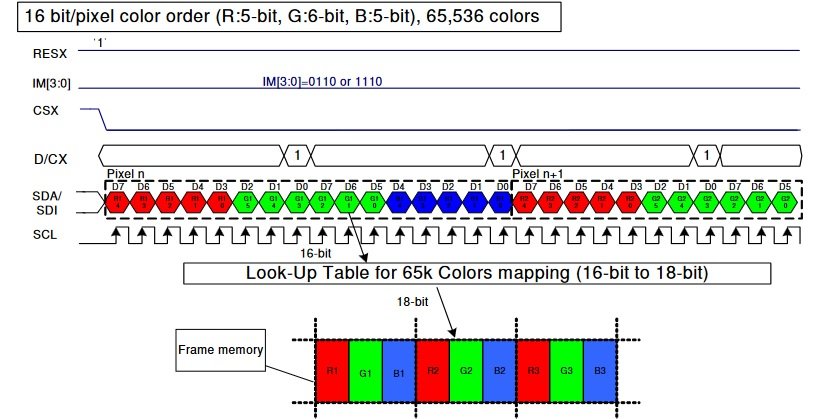Screen dimensions: 823x419
Task: Click the '18-bit' arrow caption
Action: [x=412, y=302]
